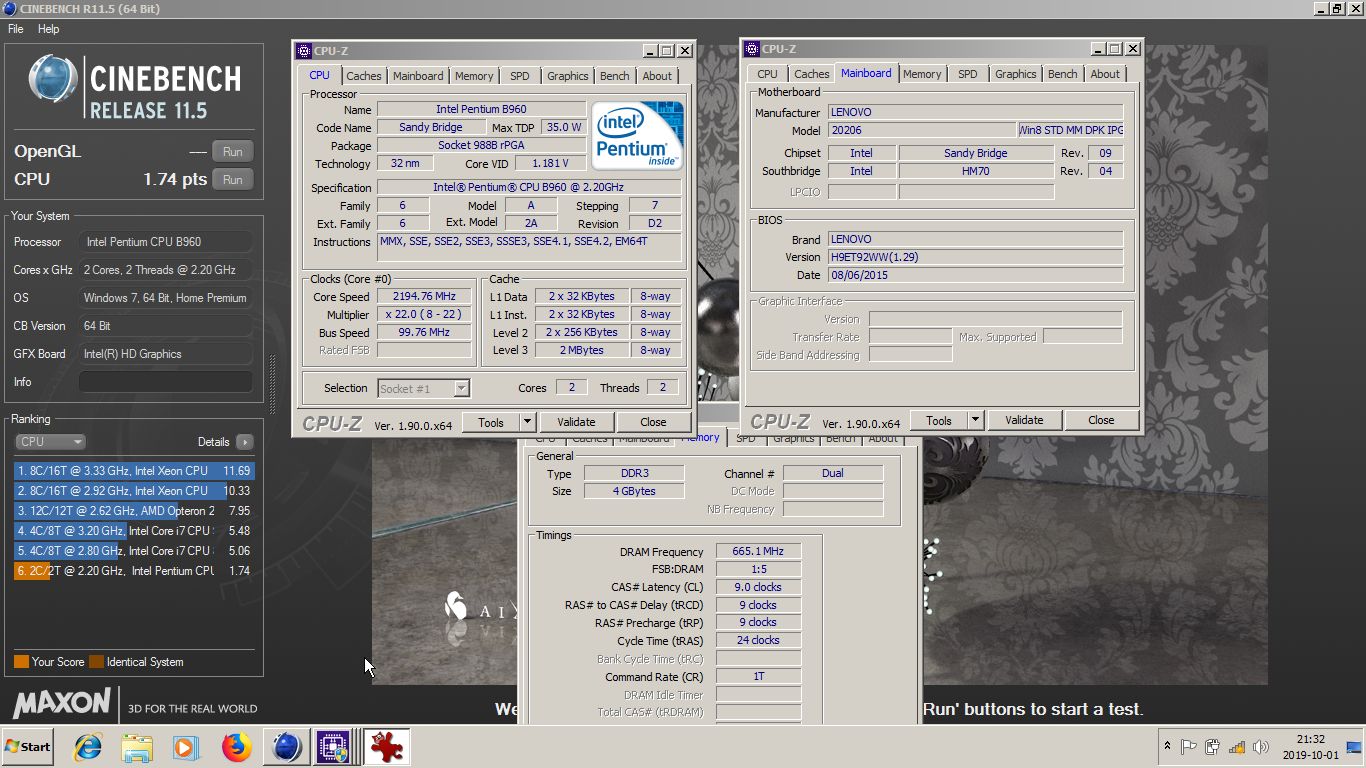Click Validate in left CPU-Z window
This screenshot has width=1366, height=768.
pyautogui.click(x=576, y=423)
